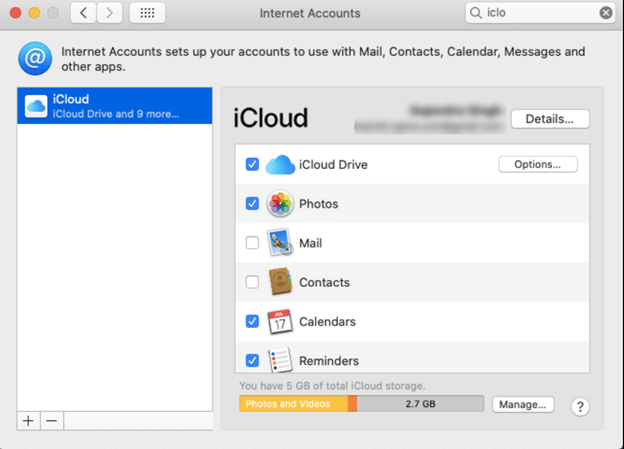Viewport: 624px width, 449px height.
Task: Show all preferences grid button
Action: pyautogui.click(x=147, y=13)
